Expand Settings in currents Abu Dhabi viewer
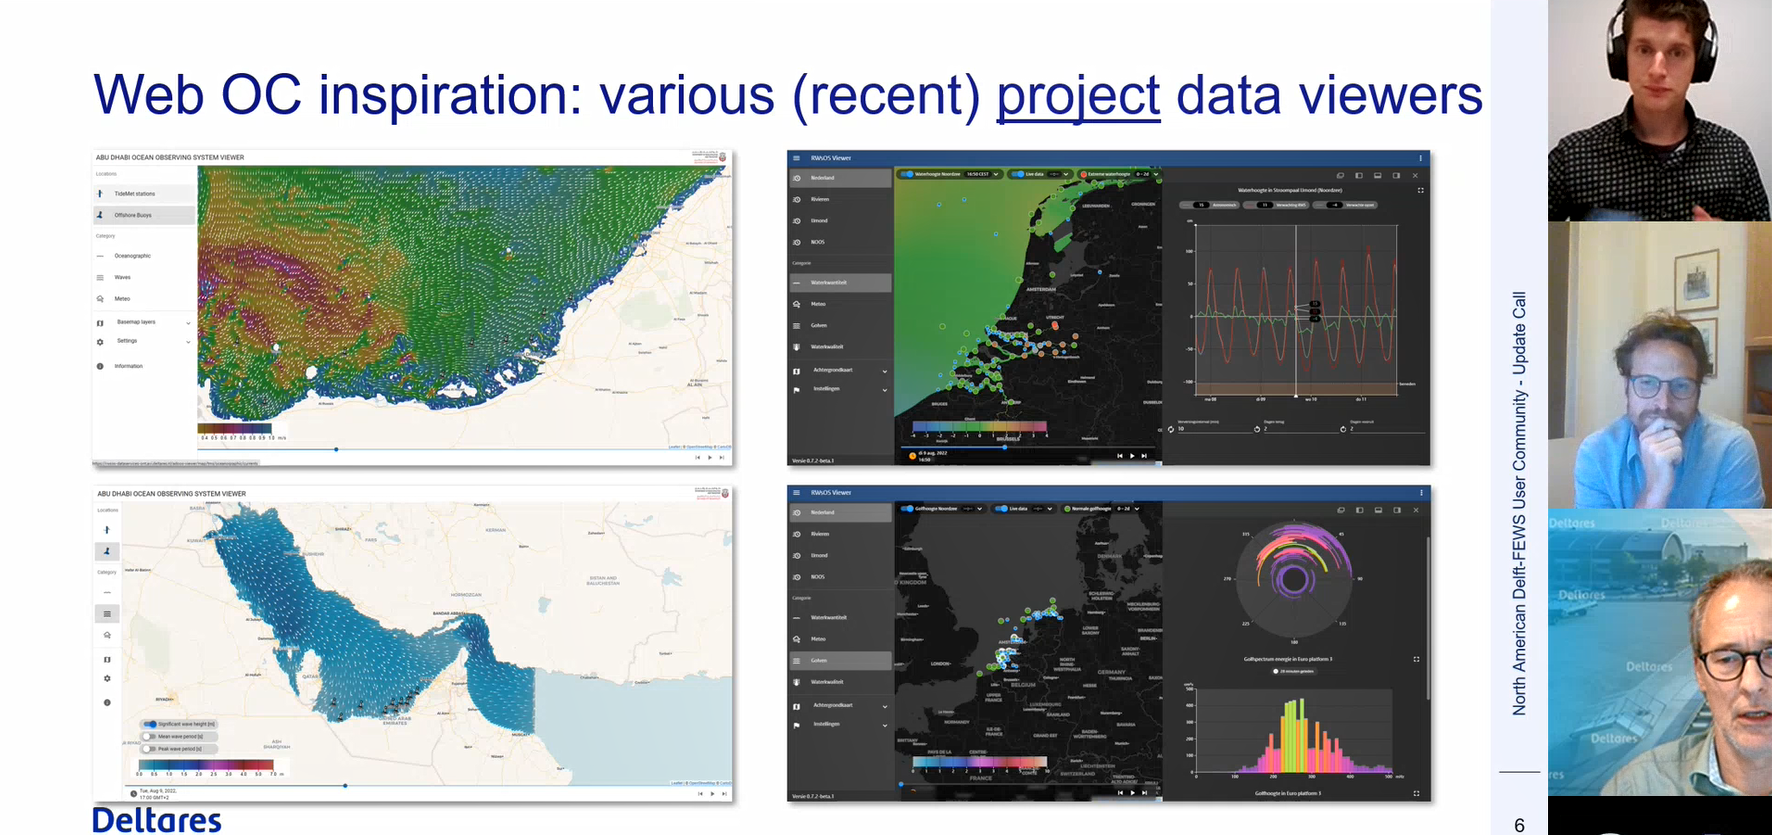Image resolution: width=1772 pixels, height=835 pixels. click(x=144, y=341)
